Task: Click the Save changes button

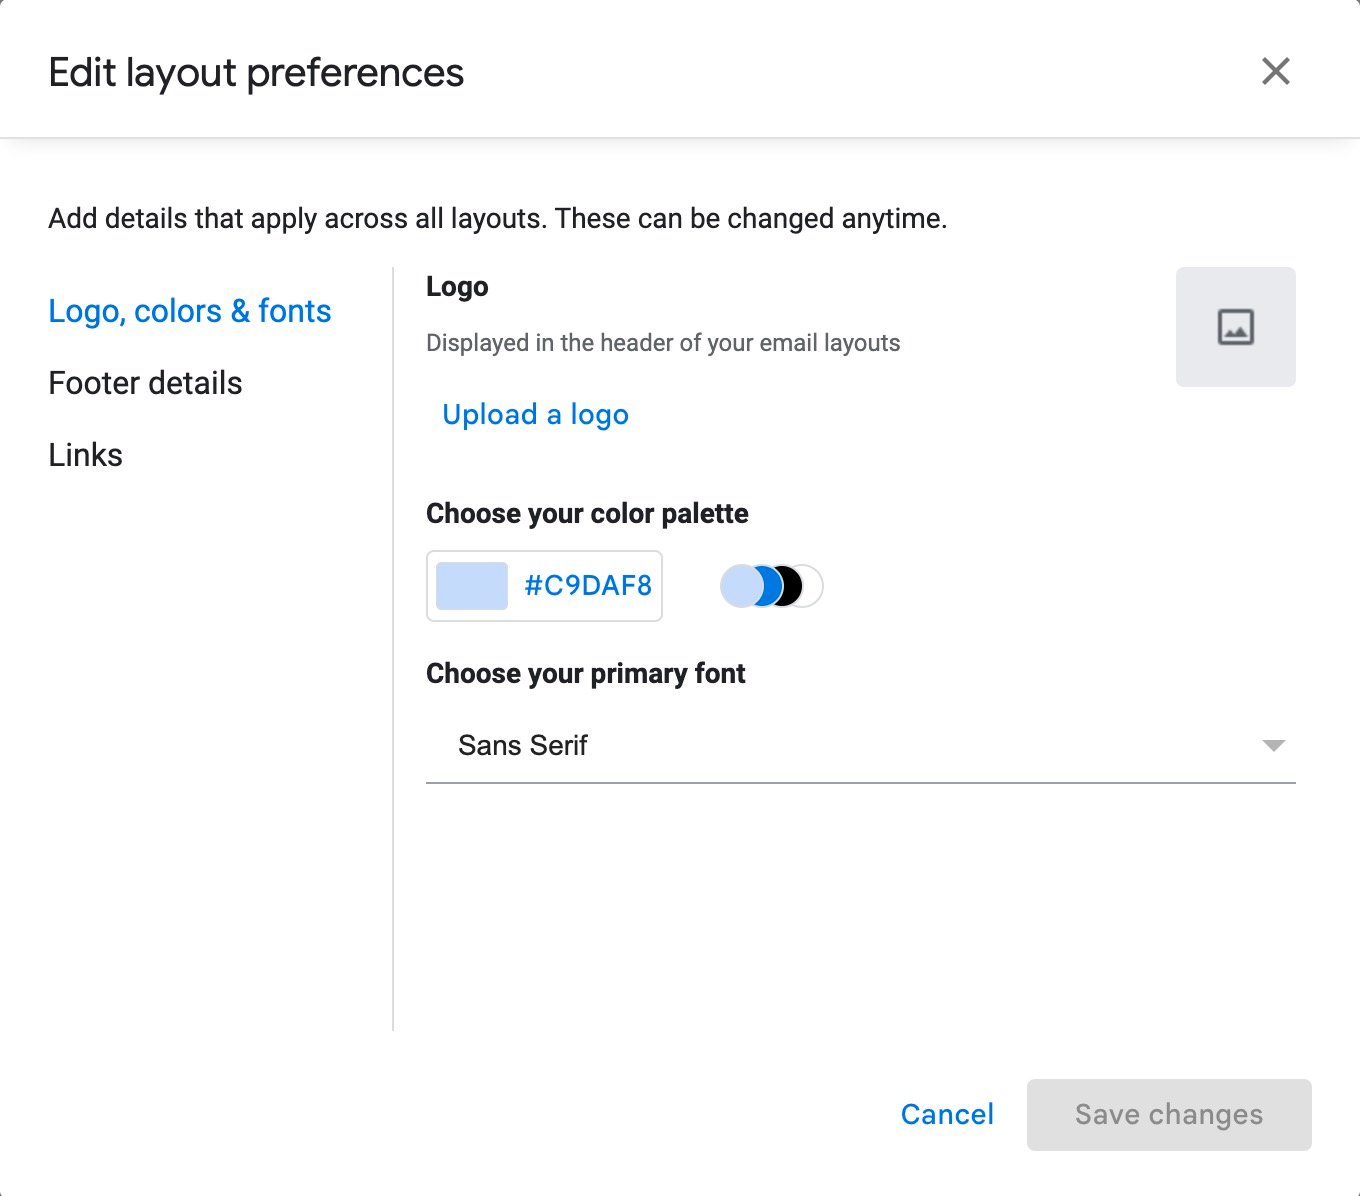Action: [1168, 1114]
